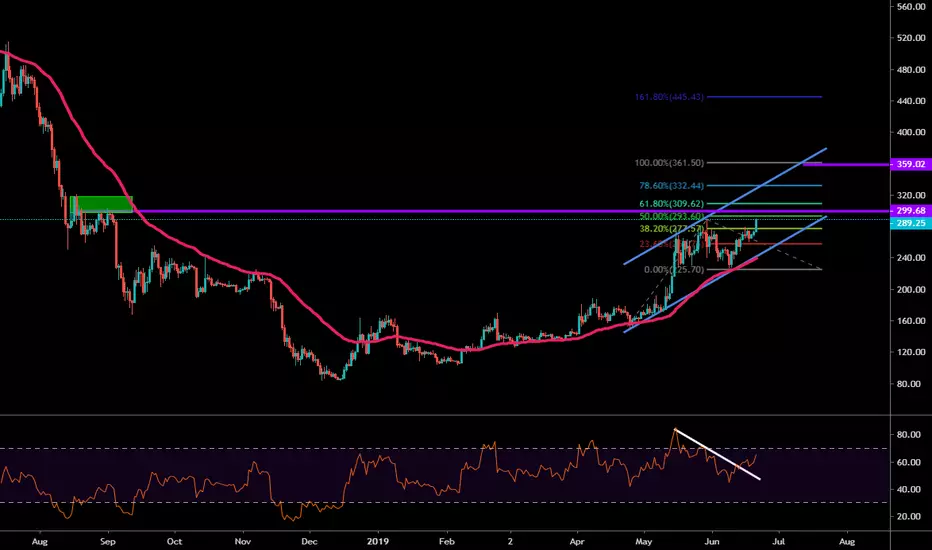Click the 120.00 price scale value

coord(911,352)
